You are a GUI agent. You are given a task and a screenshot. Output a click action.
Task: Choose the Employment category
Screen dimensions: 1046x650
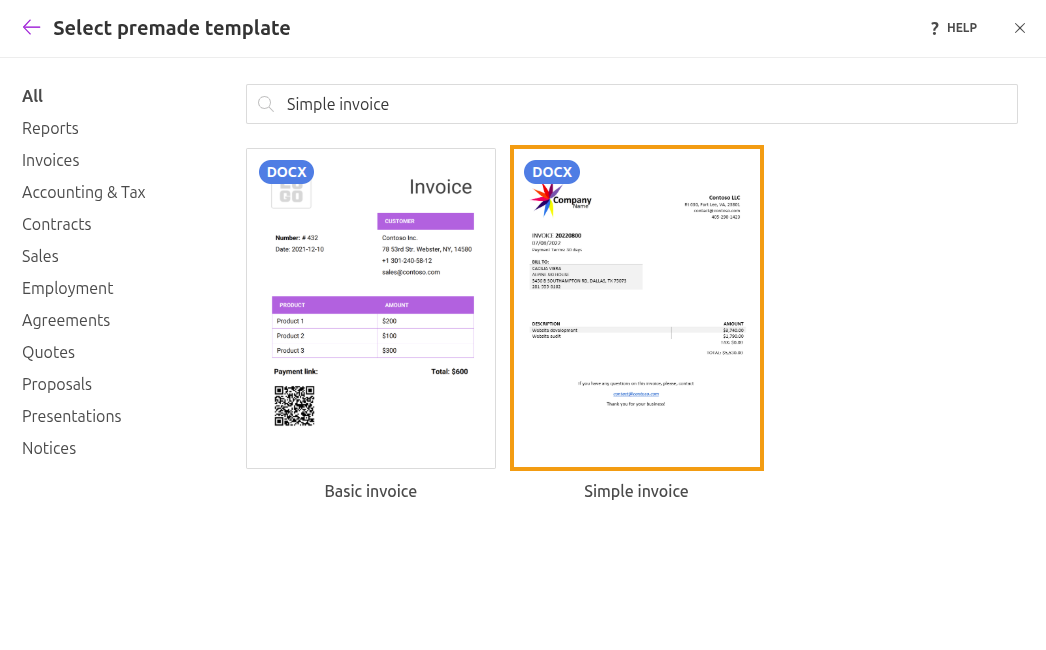pyautogui.click(x=68, y=288)
